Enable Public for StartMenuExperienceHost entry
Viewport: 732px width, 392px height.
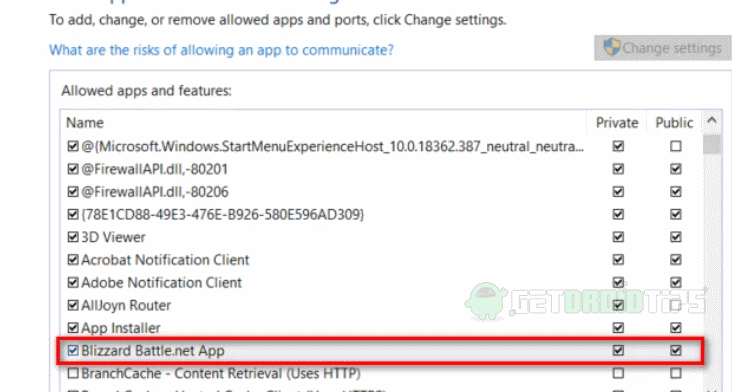[676, 147]
